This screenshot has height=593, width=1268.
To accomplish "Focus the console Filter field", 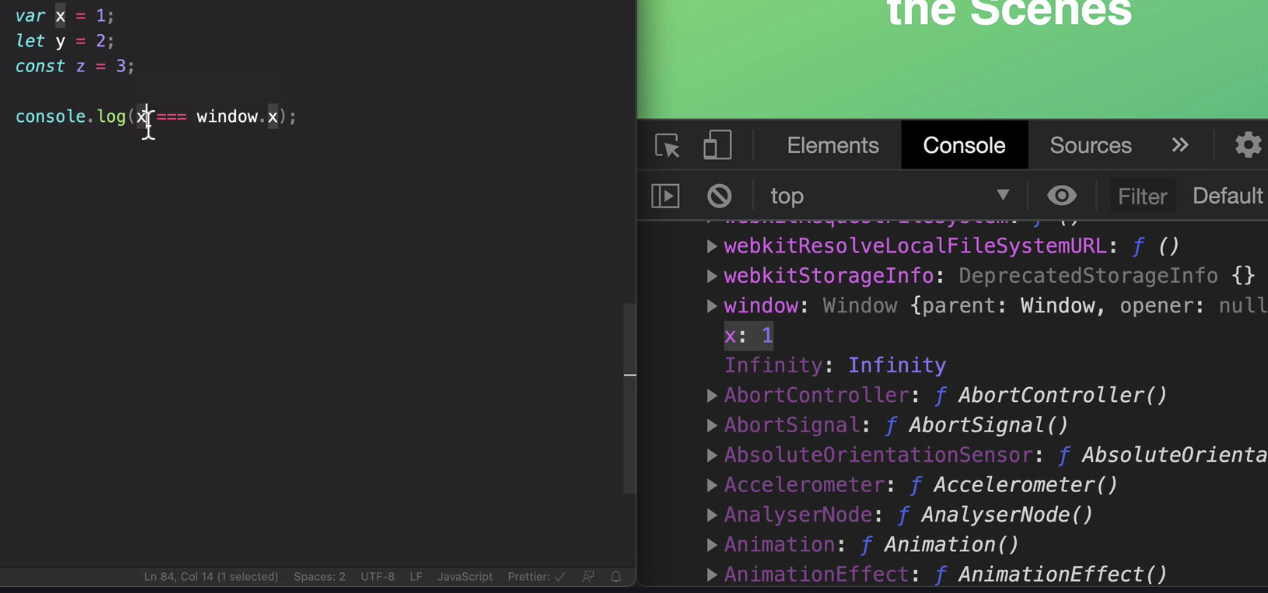I will (1142, 197).
